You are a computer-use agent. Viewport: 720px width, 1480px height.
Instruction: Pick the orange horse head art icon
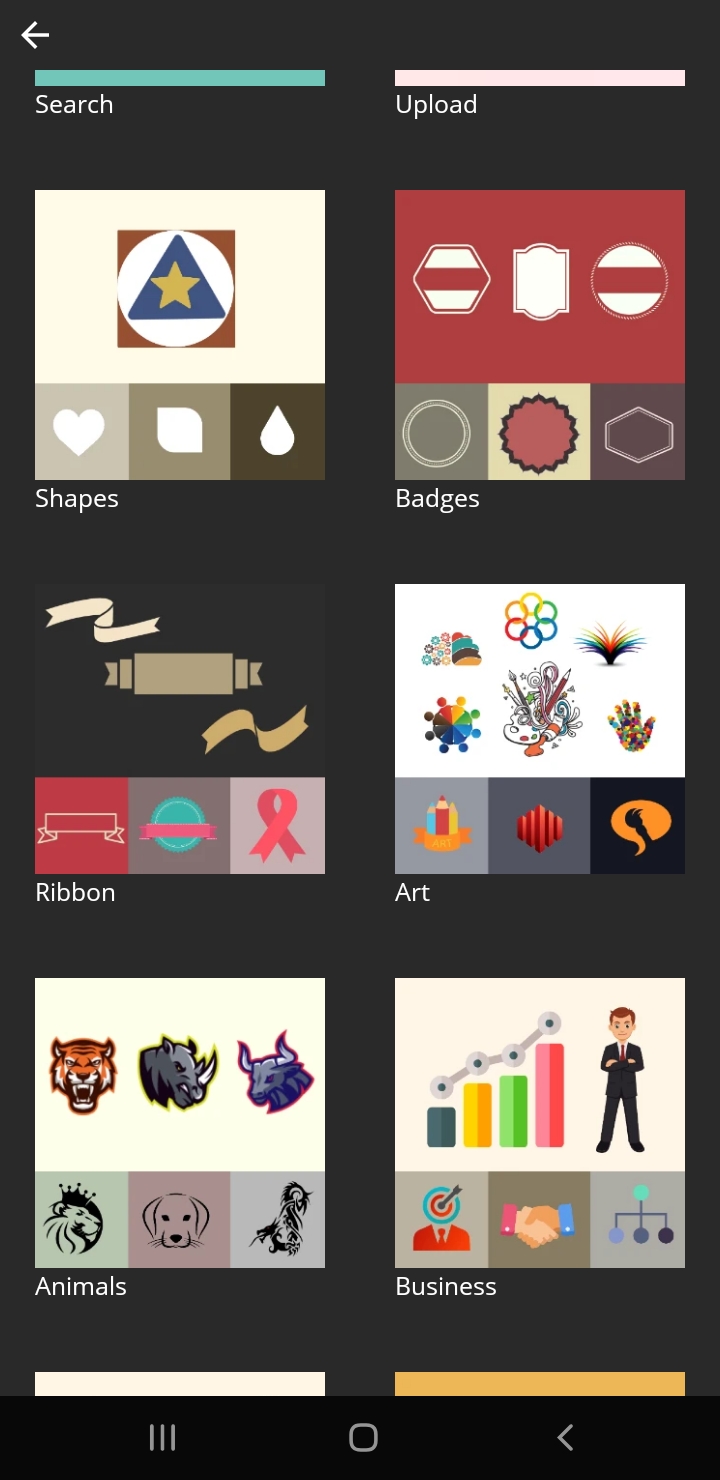638,826
